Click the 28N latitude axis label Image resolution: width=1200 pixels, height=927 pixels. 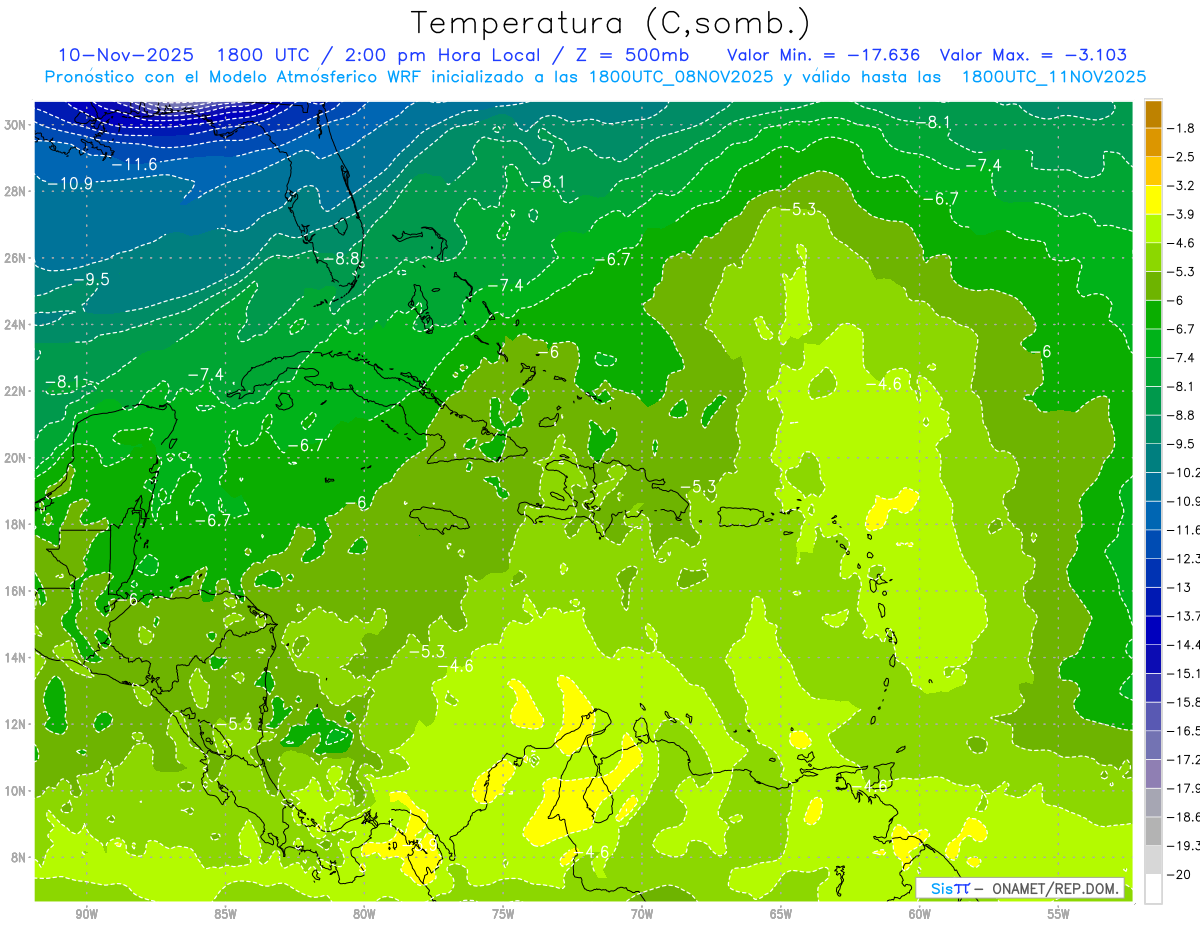click(15, 192)
